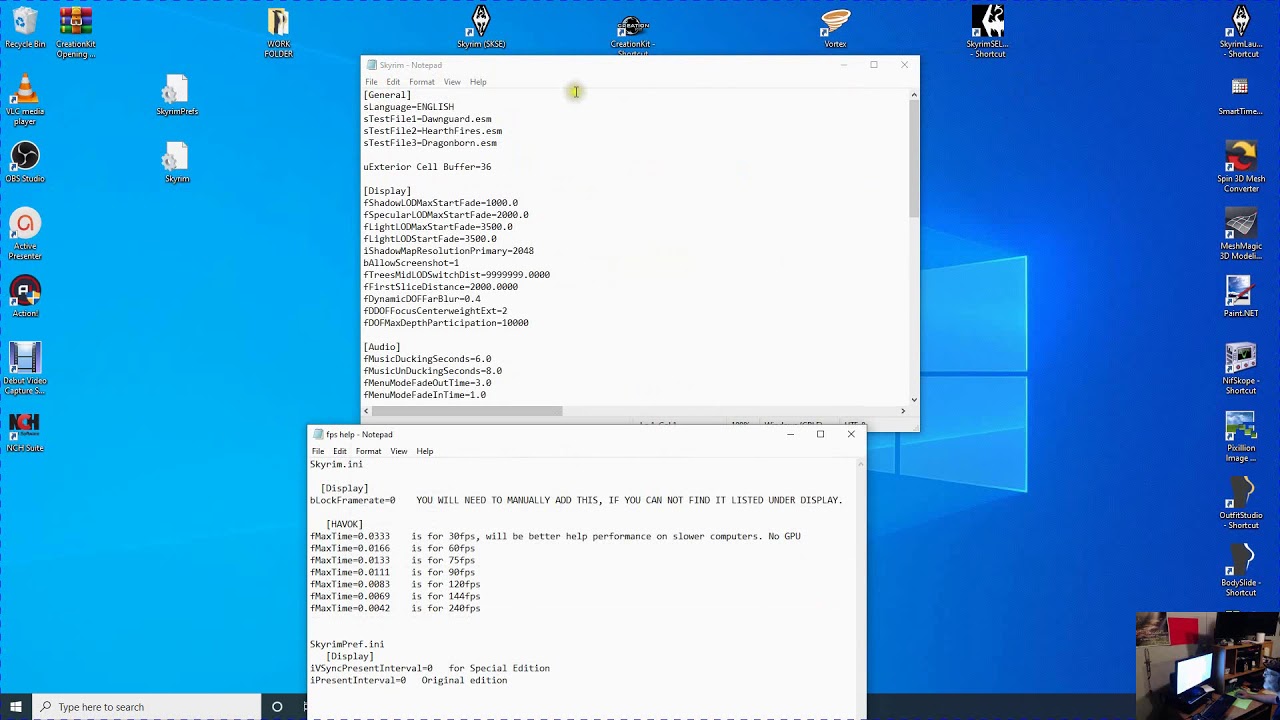Open Format menu in Skyrim Notepad window

422,82
